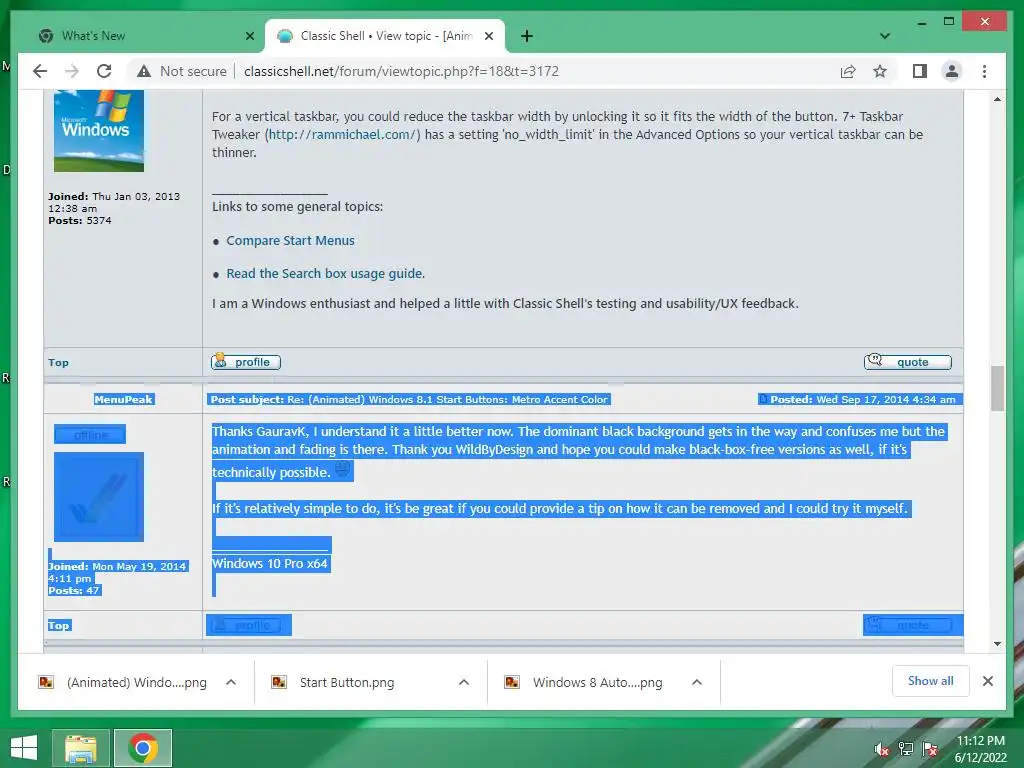
Task: Open a new browser tab
Action: tap(527, 36)
